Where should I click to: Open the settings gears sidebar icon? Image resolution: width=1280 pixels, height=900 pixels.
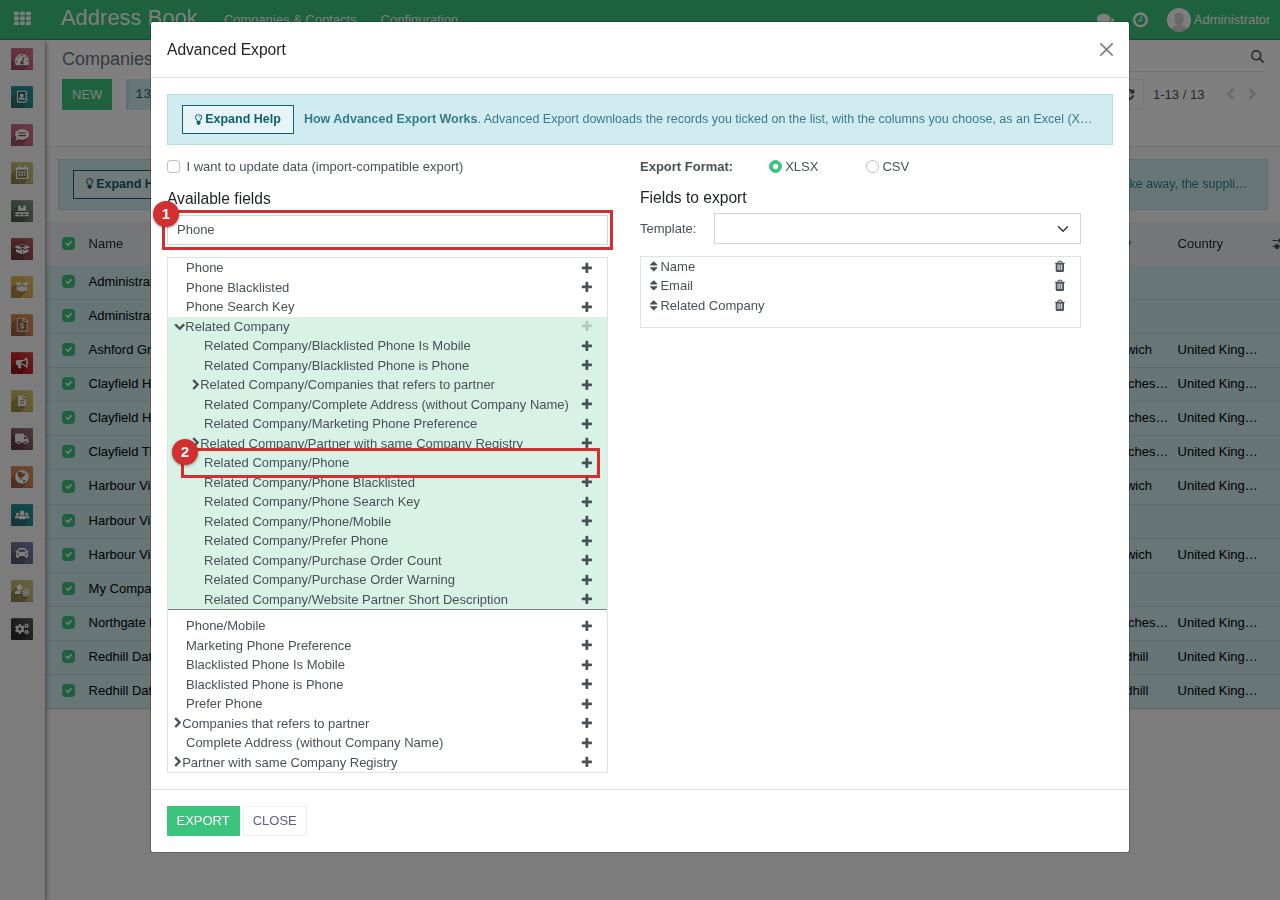pos(22,629)
